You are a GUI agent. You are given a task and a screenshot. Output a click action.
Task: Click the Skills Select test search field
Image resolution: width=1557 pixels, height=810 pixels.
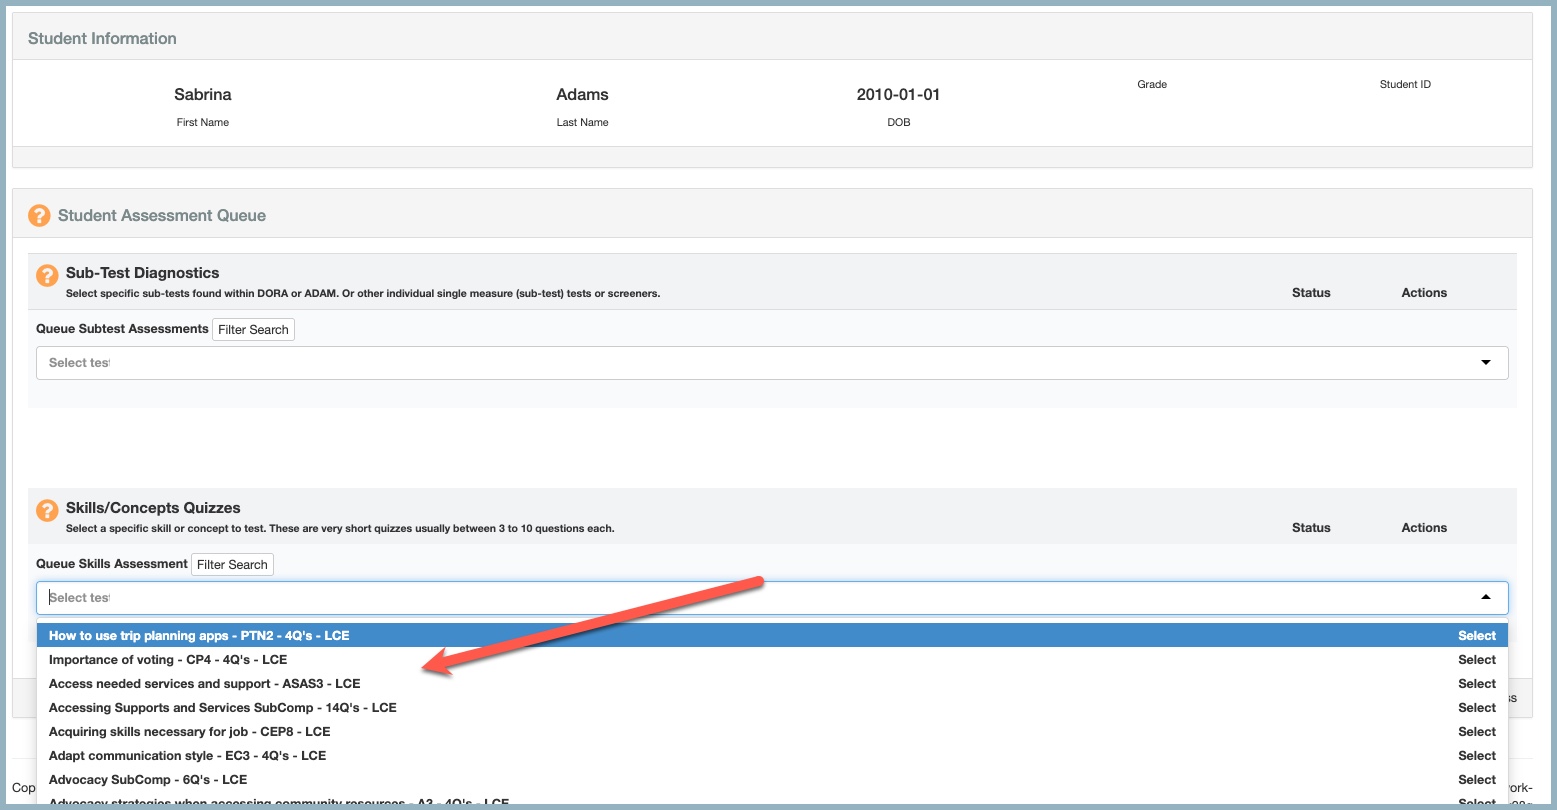pyautogui.click(x=700, y=598)
